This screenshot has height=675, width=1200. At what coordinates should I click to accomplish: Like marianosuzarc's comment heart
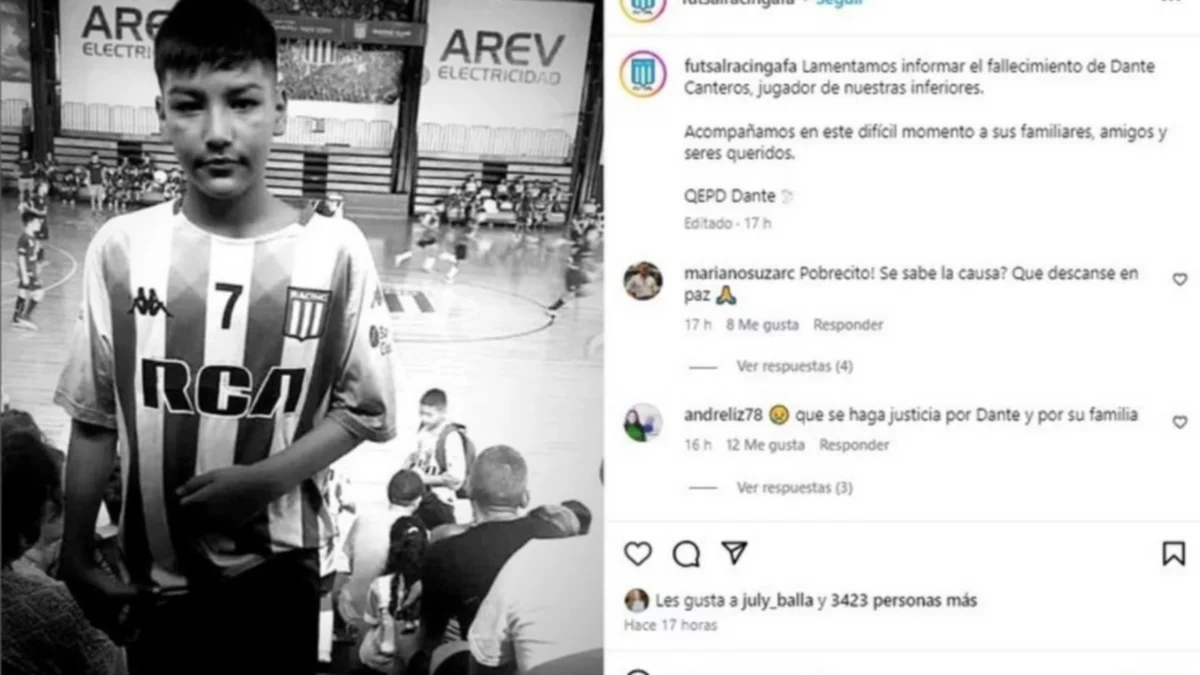1180,280
